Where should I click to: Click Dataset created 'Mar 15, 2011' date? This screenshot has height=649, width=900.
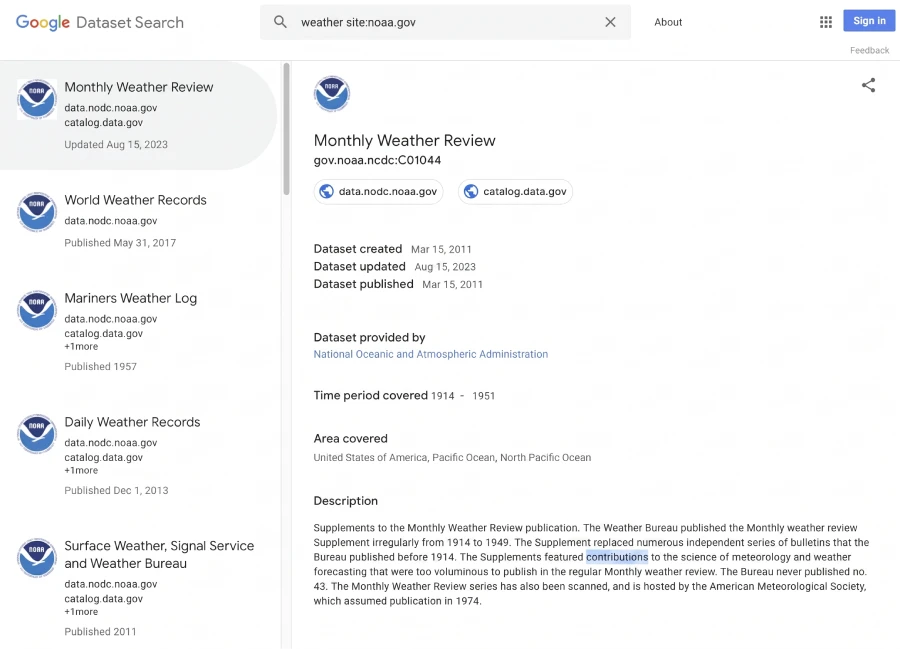441,250
